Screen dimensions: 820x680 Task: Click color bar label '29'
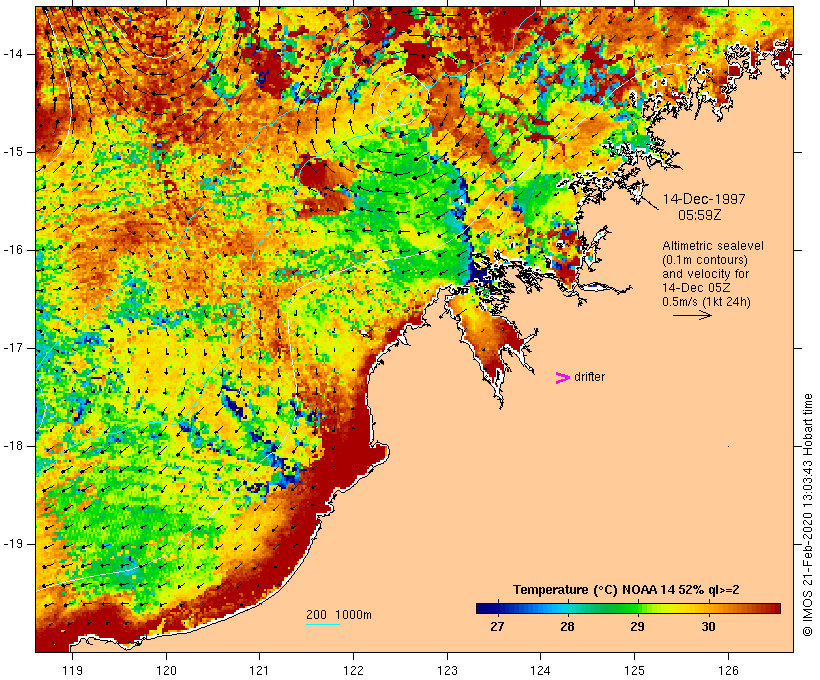click(637, 626)
